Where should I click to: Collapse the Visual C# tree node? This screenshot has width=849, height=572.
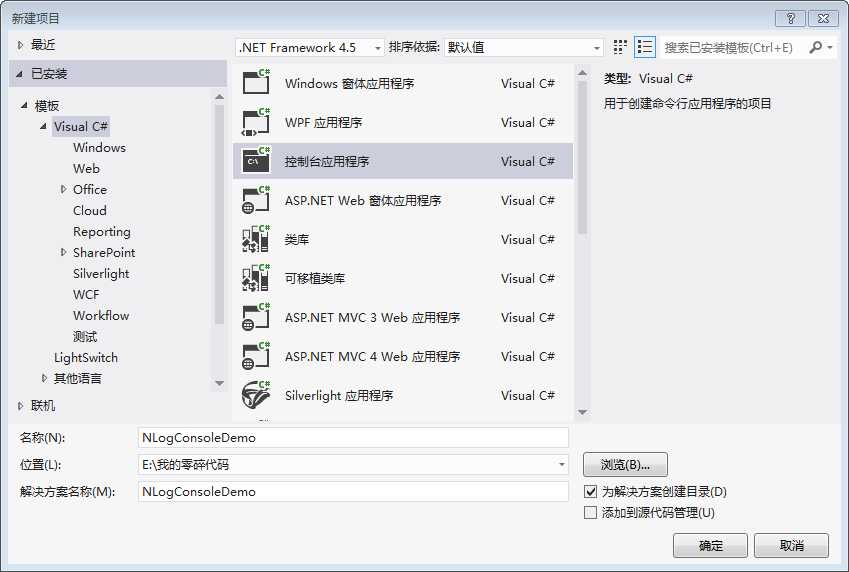click(43, 126)
